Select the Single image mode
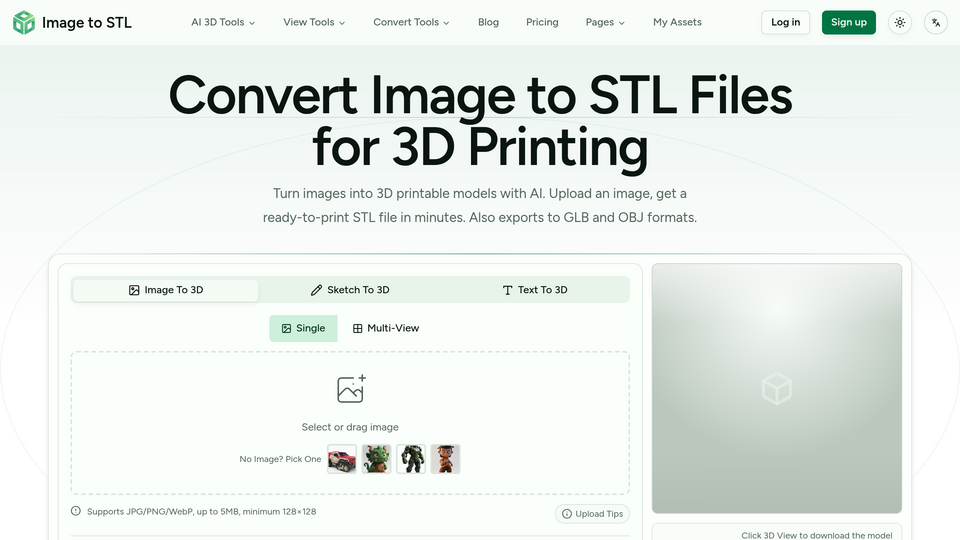The image size is (960, 540). [303, 328]
